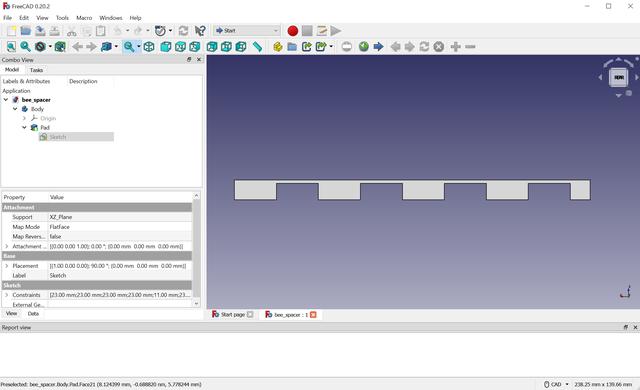This screenshot has width=640, height=390.
Task: Expand the Constraints property row
Action: tap(7, 295)
